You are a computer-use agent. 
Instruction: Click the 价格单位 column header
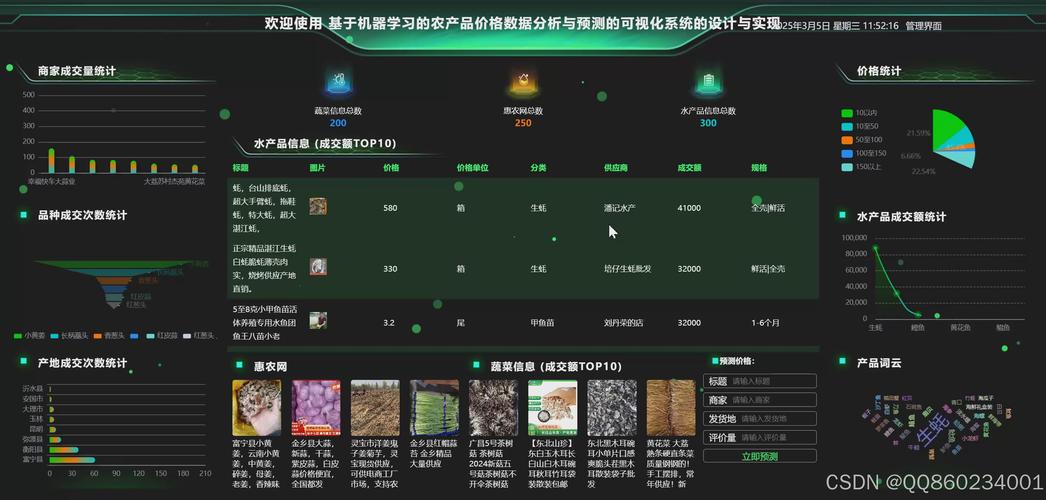click(x=472, y=168)
